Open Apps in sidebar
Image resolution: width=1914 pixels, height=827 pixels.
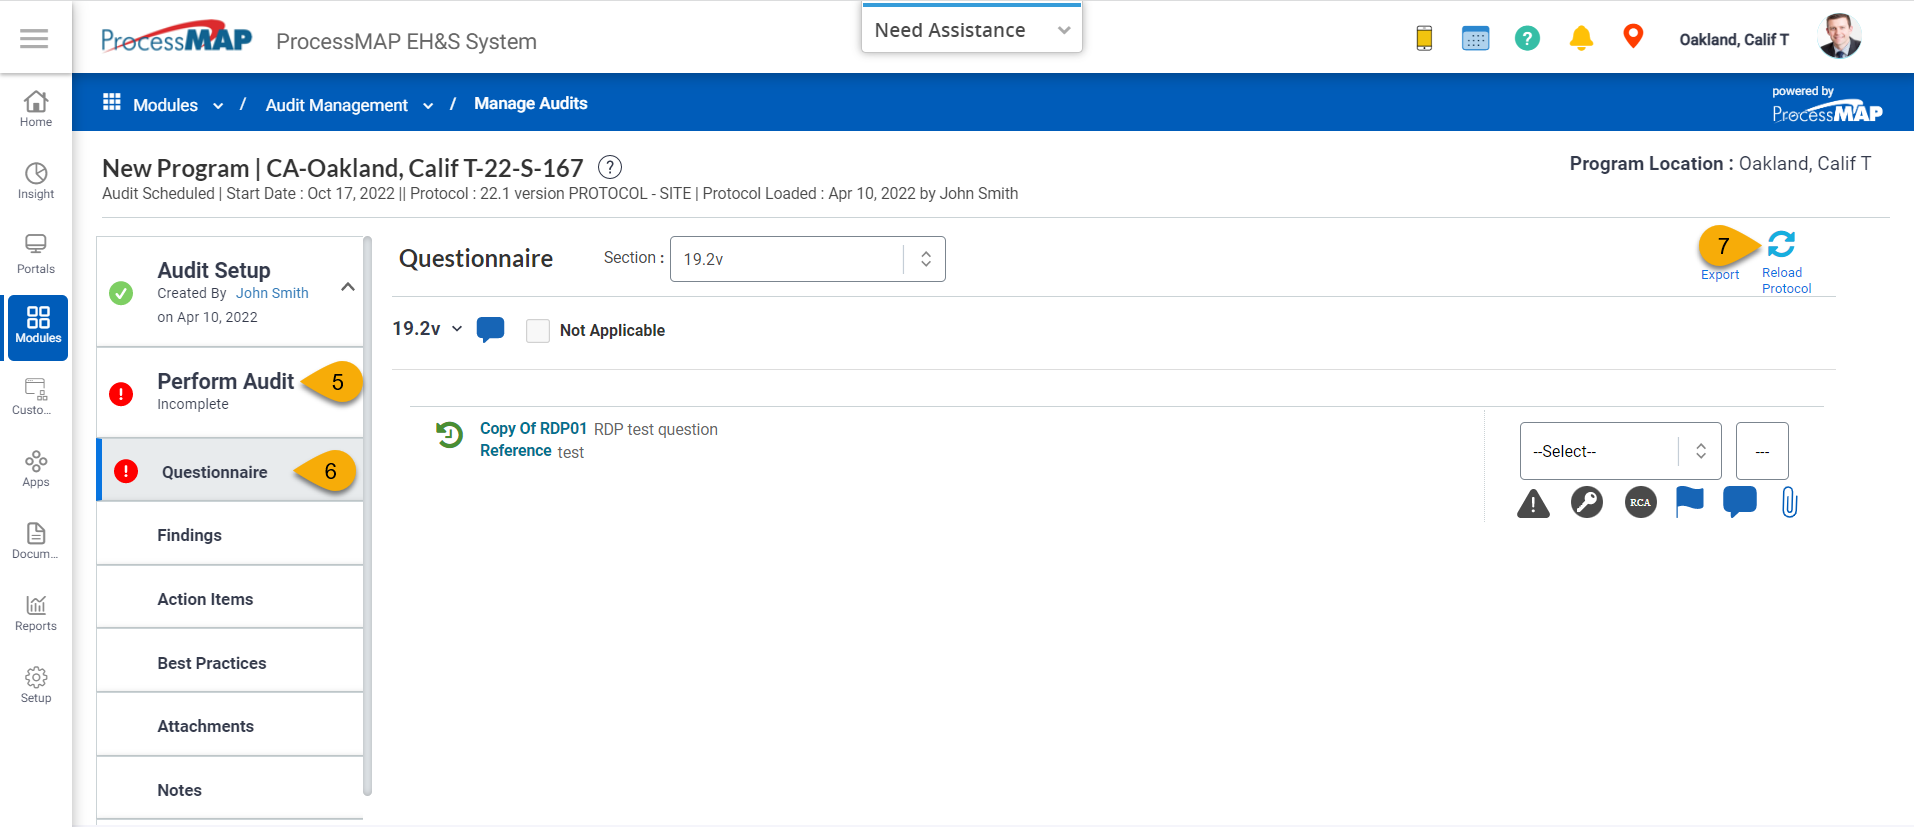pos(36,469)
